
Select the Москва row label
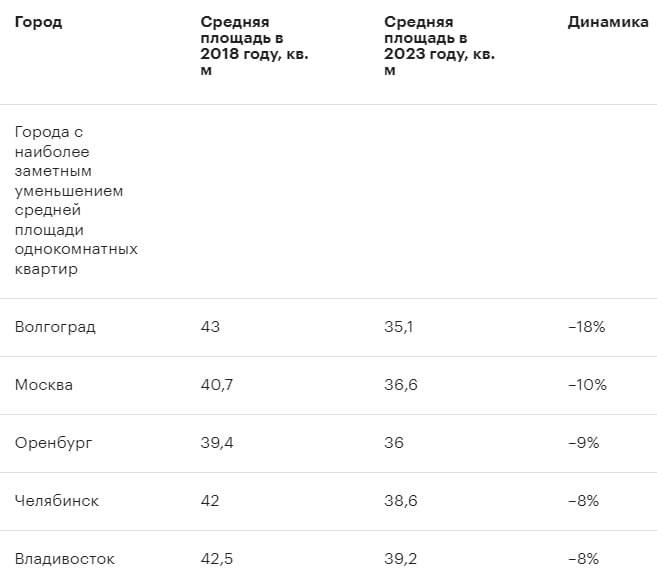[x=44, y=385]
